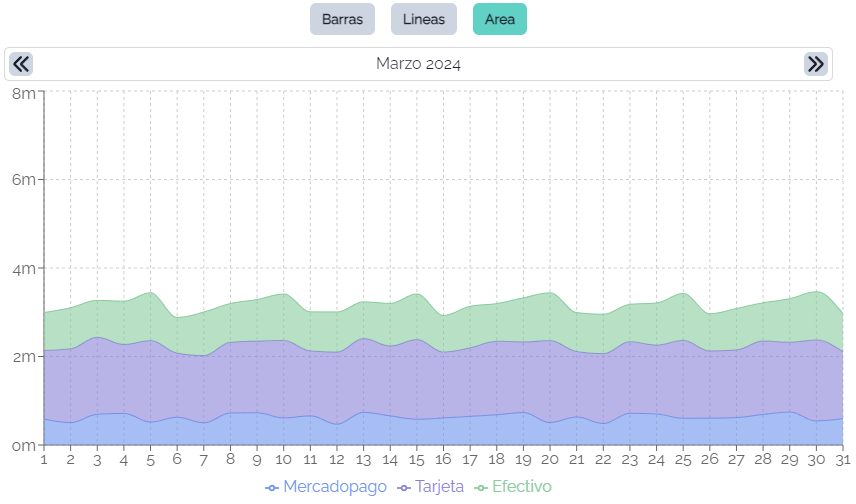This screenshot has height=504, width=856.
Task: Toggle Mercadopago series in legend
Action: click(x=326, y=487)
